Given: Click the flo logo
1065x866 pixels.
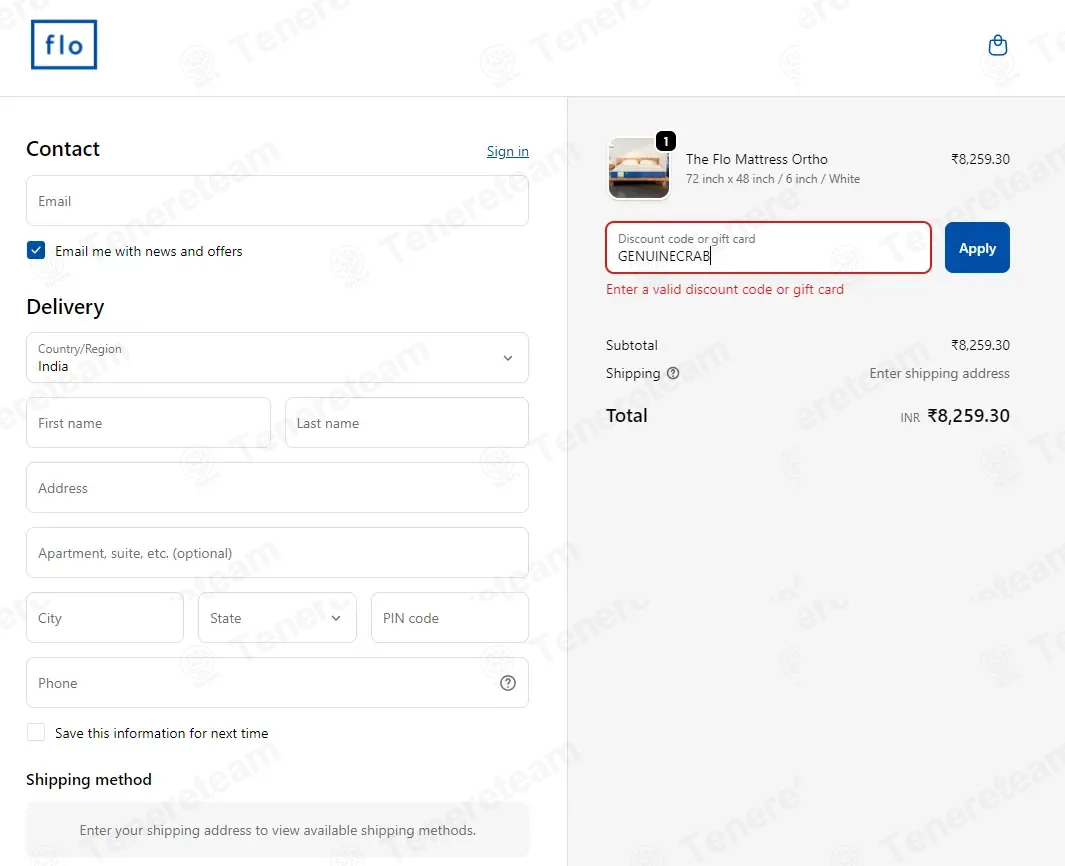Looking at the screenshot, I should click(x=64, y=45).
